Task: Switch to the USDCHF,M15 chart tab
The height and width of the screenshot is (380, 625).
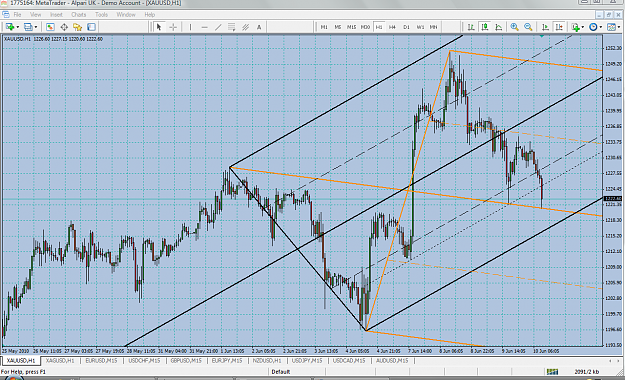Action: pos(144,361)
